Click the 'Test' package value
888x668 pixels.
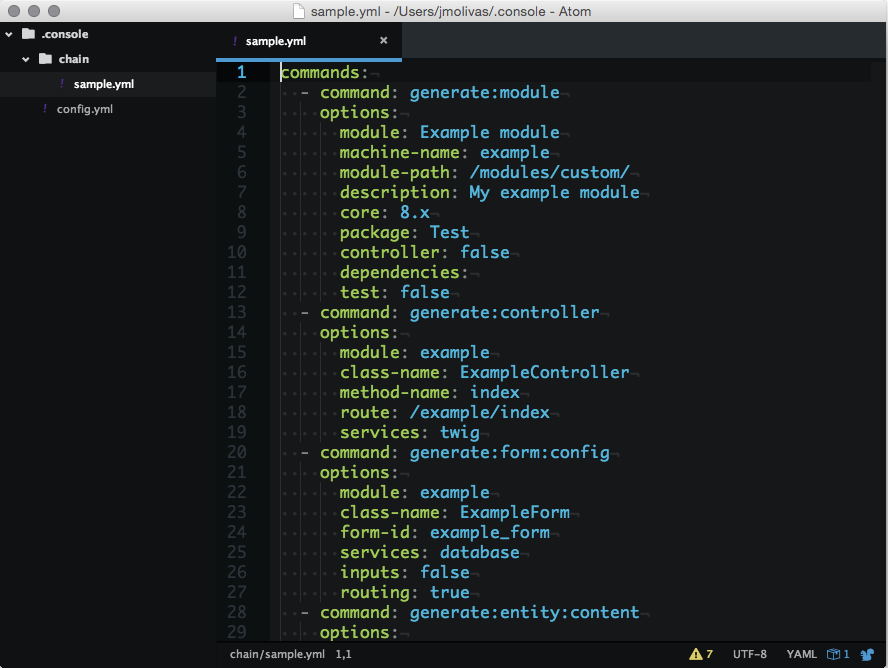point(450,233)
